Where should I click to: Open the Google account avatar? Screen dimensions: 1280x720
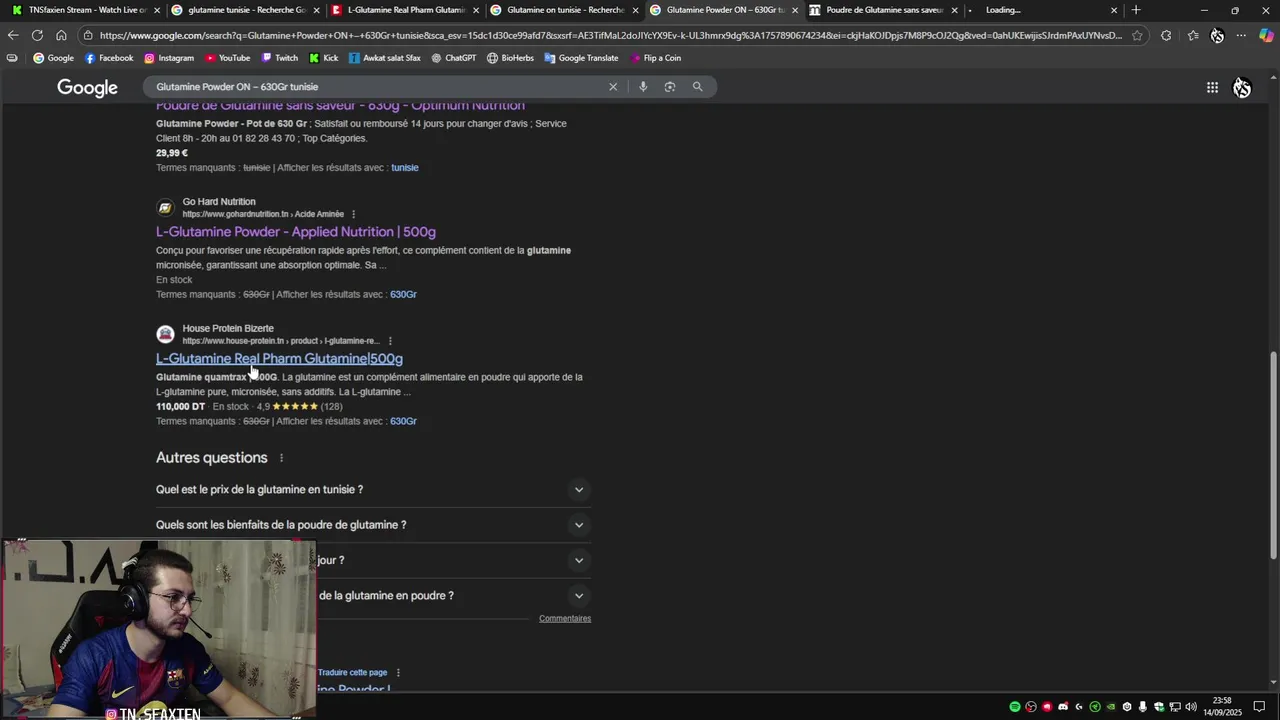click(1242, 88)
